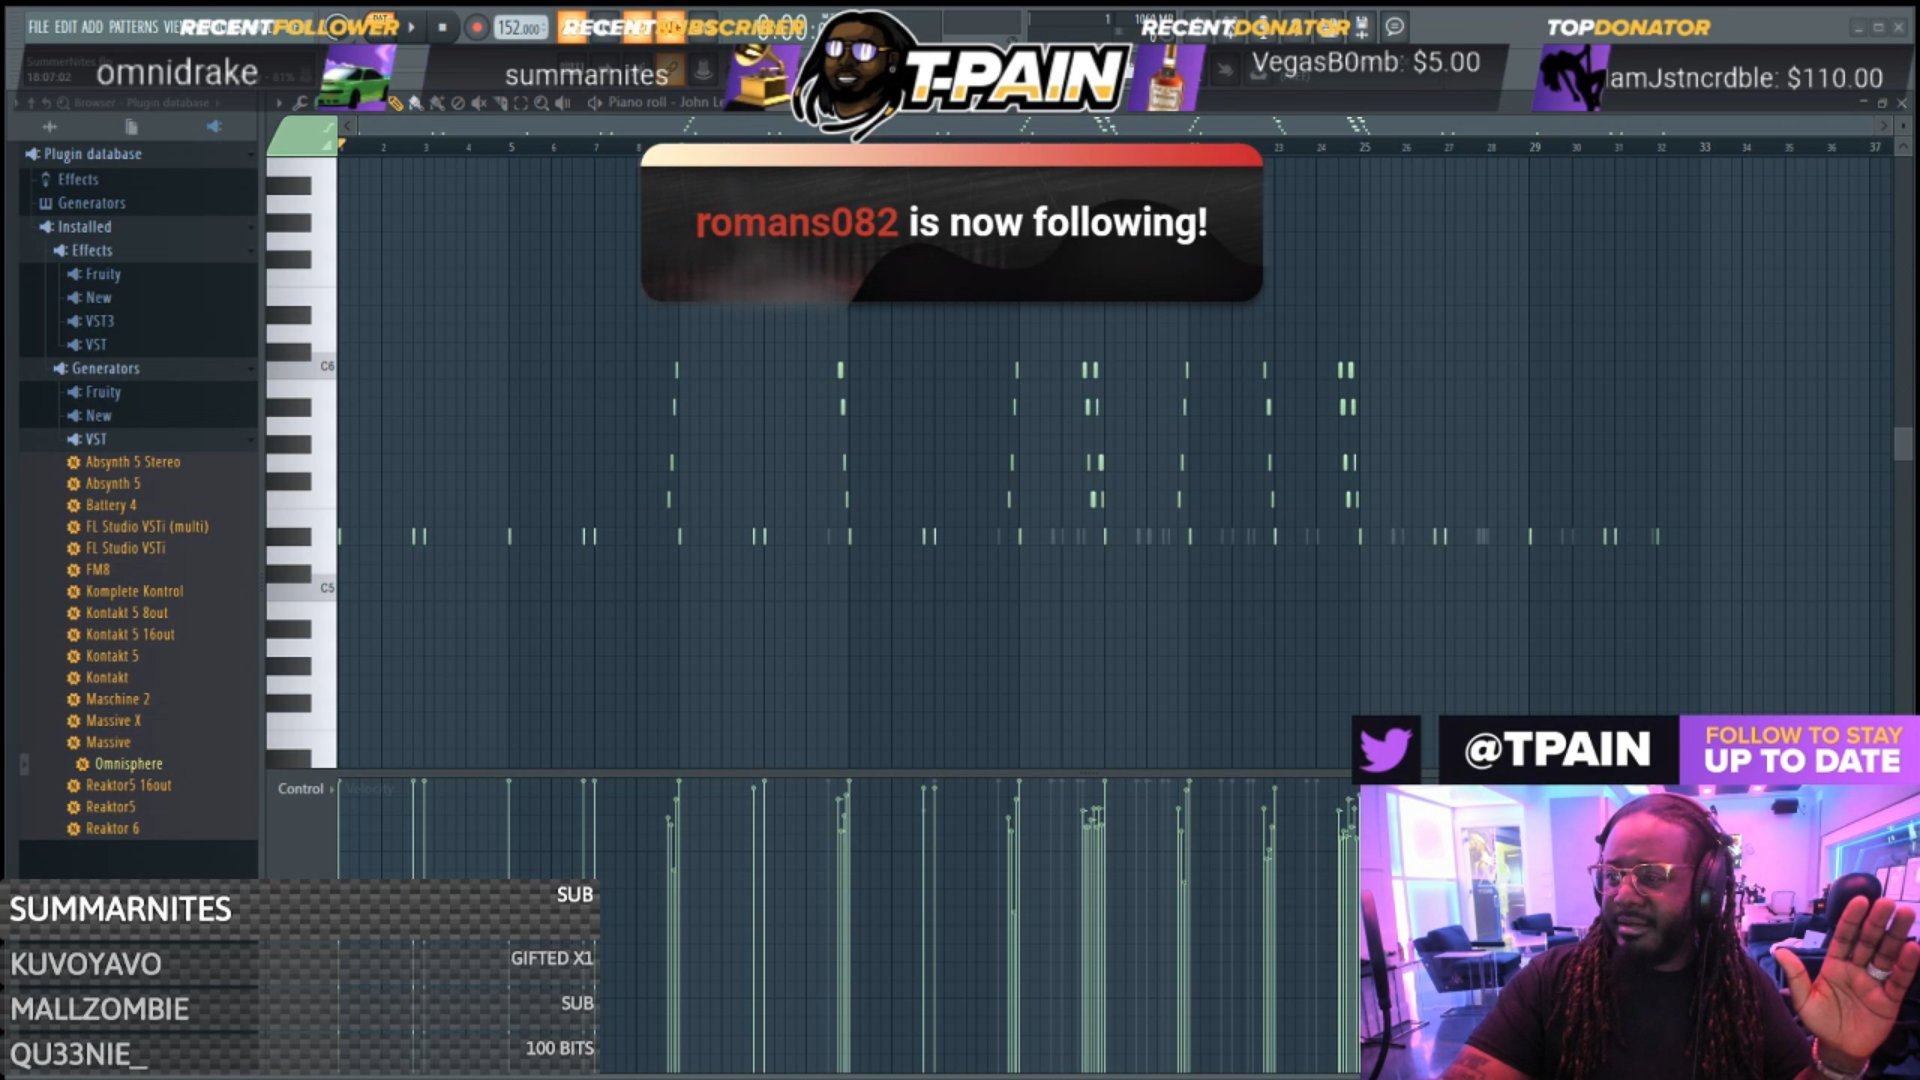Click the stop playback button
This screenshot has height=1080, width=1920.
[442, 27]
